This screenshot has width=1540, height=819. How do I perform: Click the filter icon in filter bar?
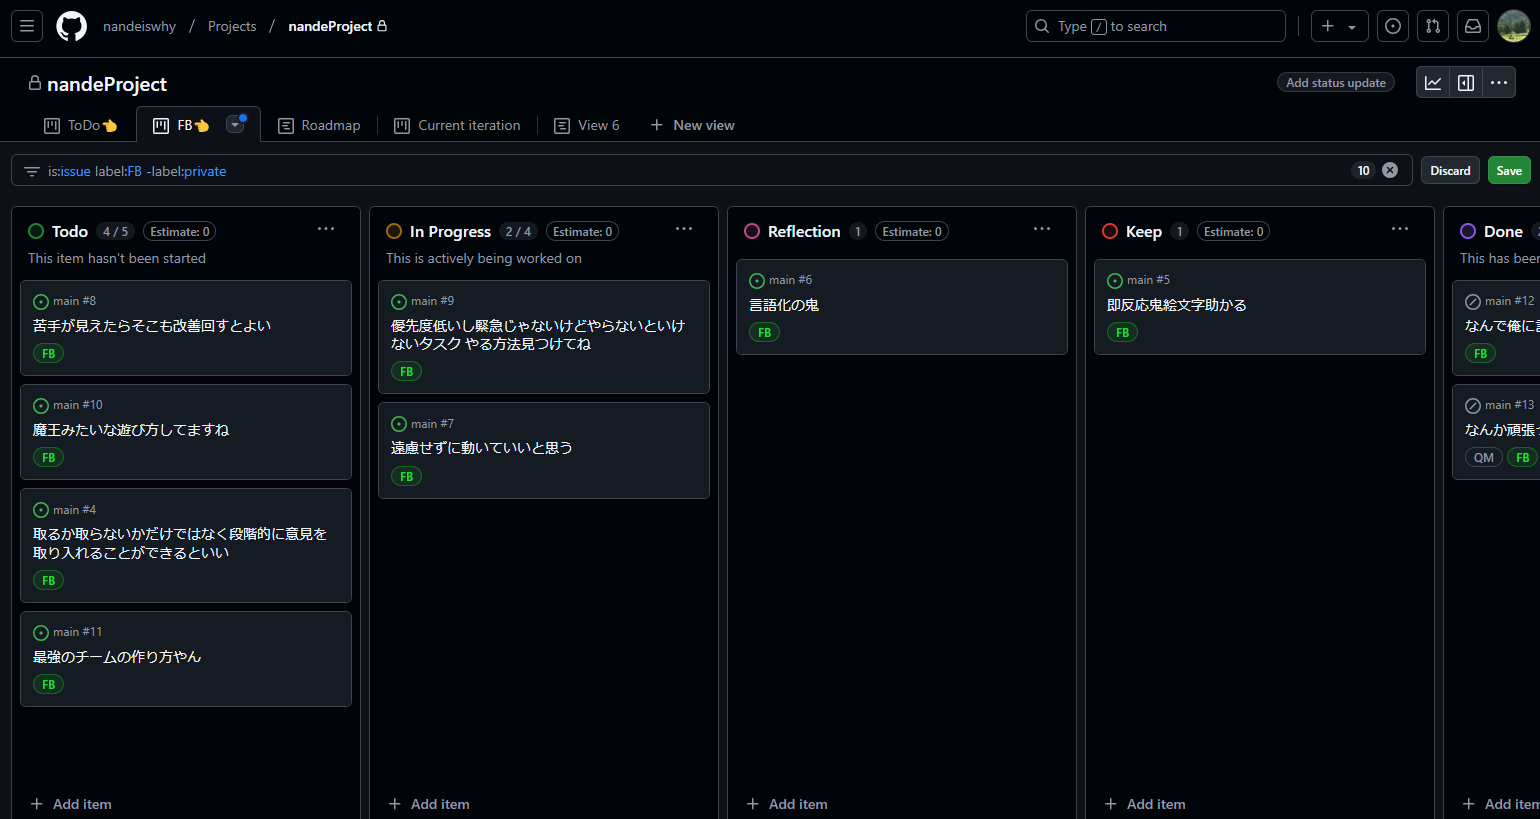click(32, 171)
